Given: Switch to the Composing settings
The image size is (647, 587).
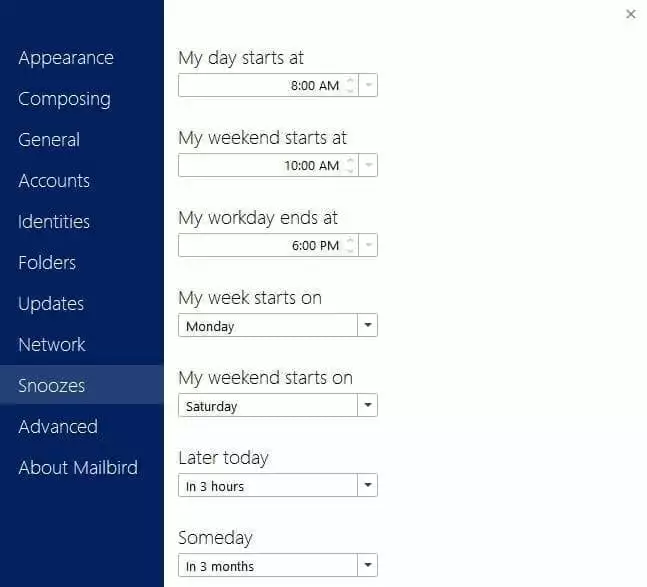Looking at the screenshot, I should [64, 99].
